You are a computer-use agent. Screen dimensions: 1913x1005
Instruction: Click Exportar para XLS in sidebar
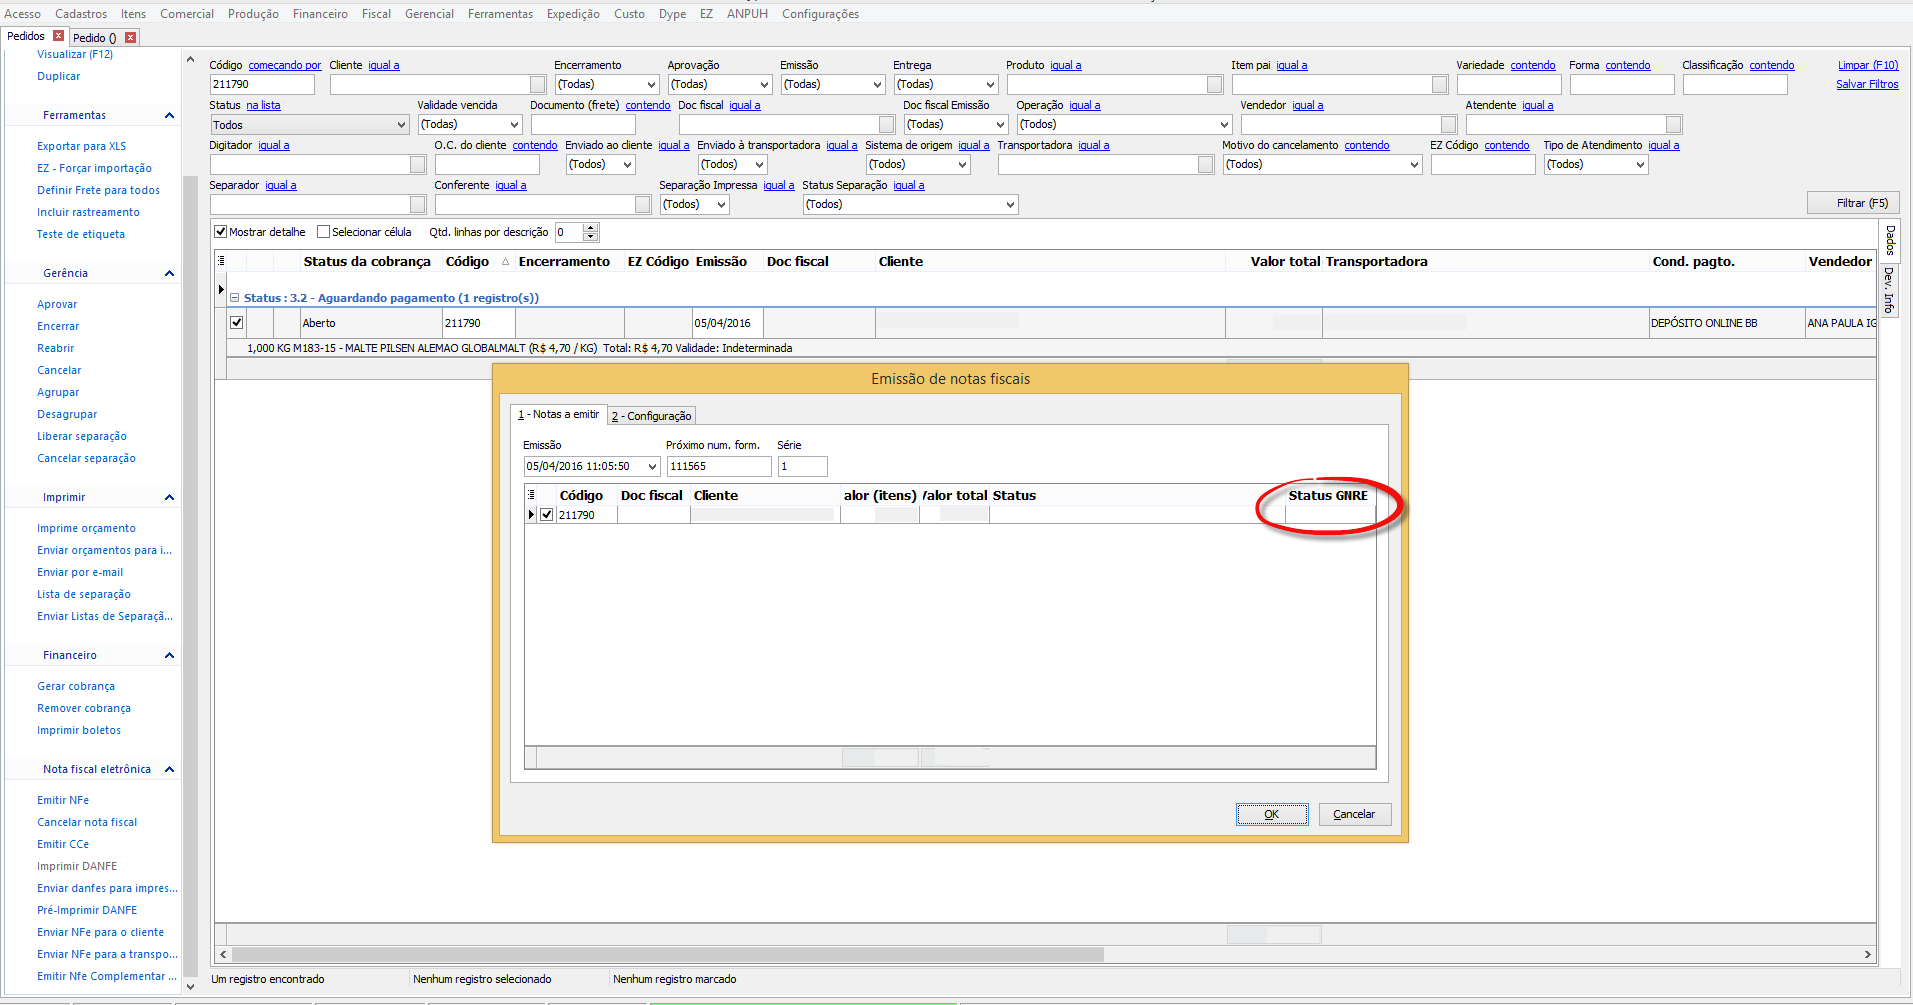[82, 146]
